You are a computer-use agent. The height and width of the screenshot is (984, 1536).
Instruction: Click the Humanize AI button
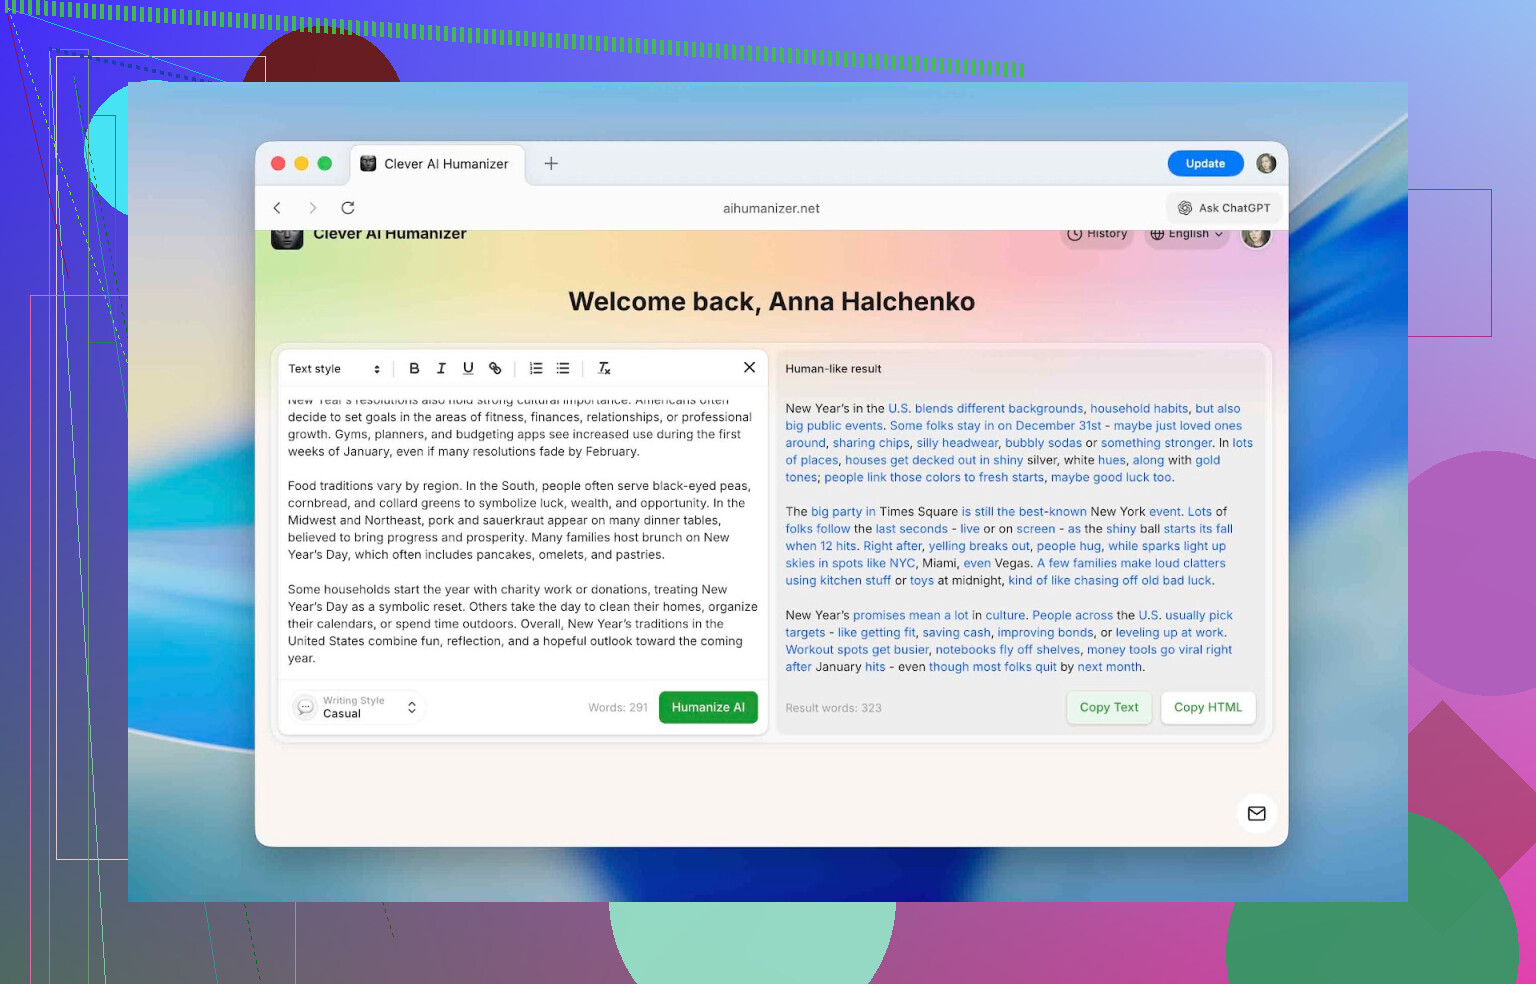click(708, 707)
